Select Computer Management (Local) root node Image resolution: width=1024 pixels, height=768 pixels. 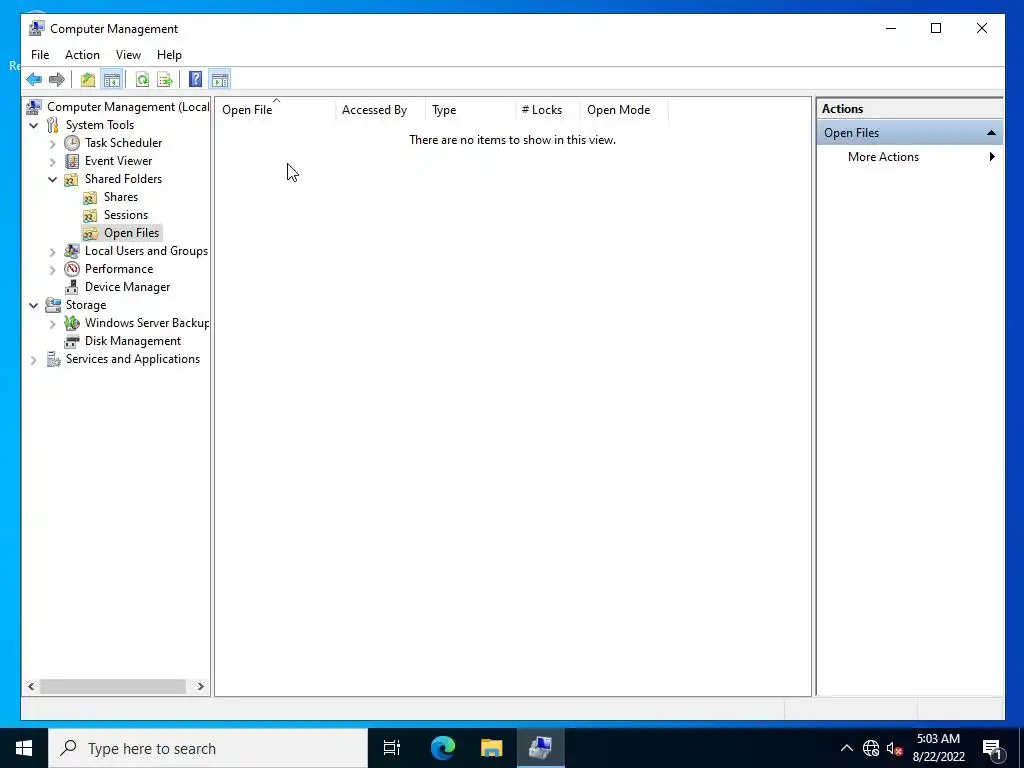coord(128,106)
